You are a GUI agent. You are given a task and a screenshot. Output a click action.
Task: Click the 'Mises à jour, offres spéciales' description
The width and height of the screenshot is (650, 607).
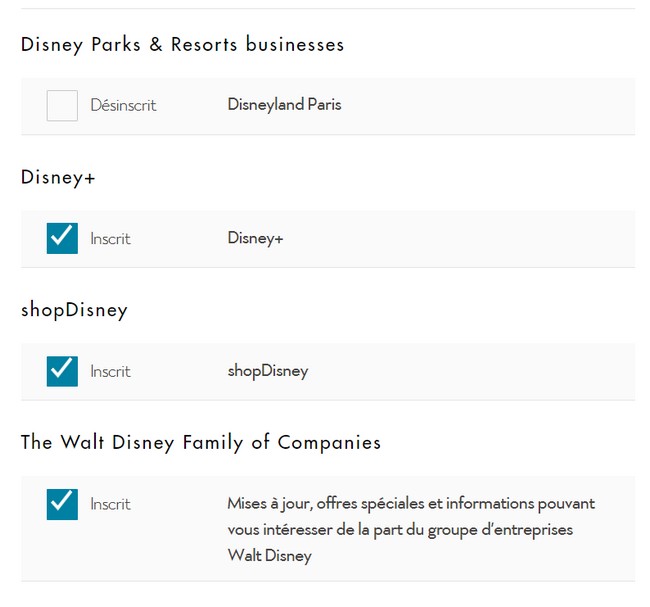[x=411, y=529]
